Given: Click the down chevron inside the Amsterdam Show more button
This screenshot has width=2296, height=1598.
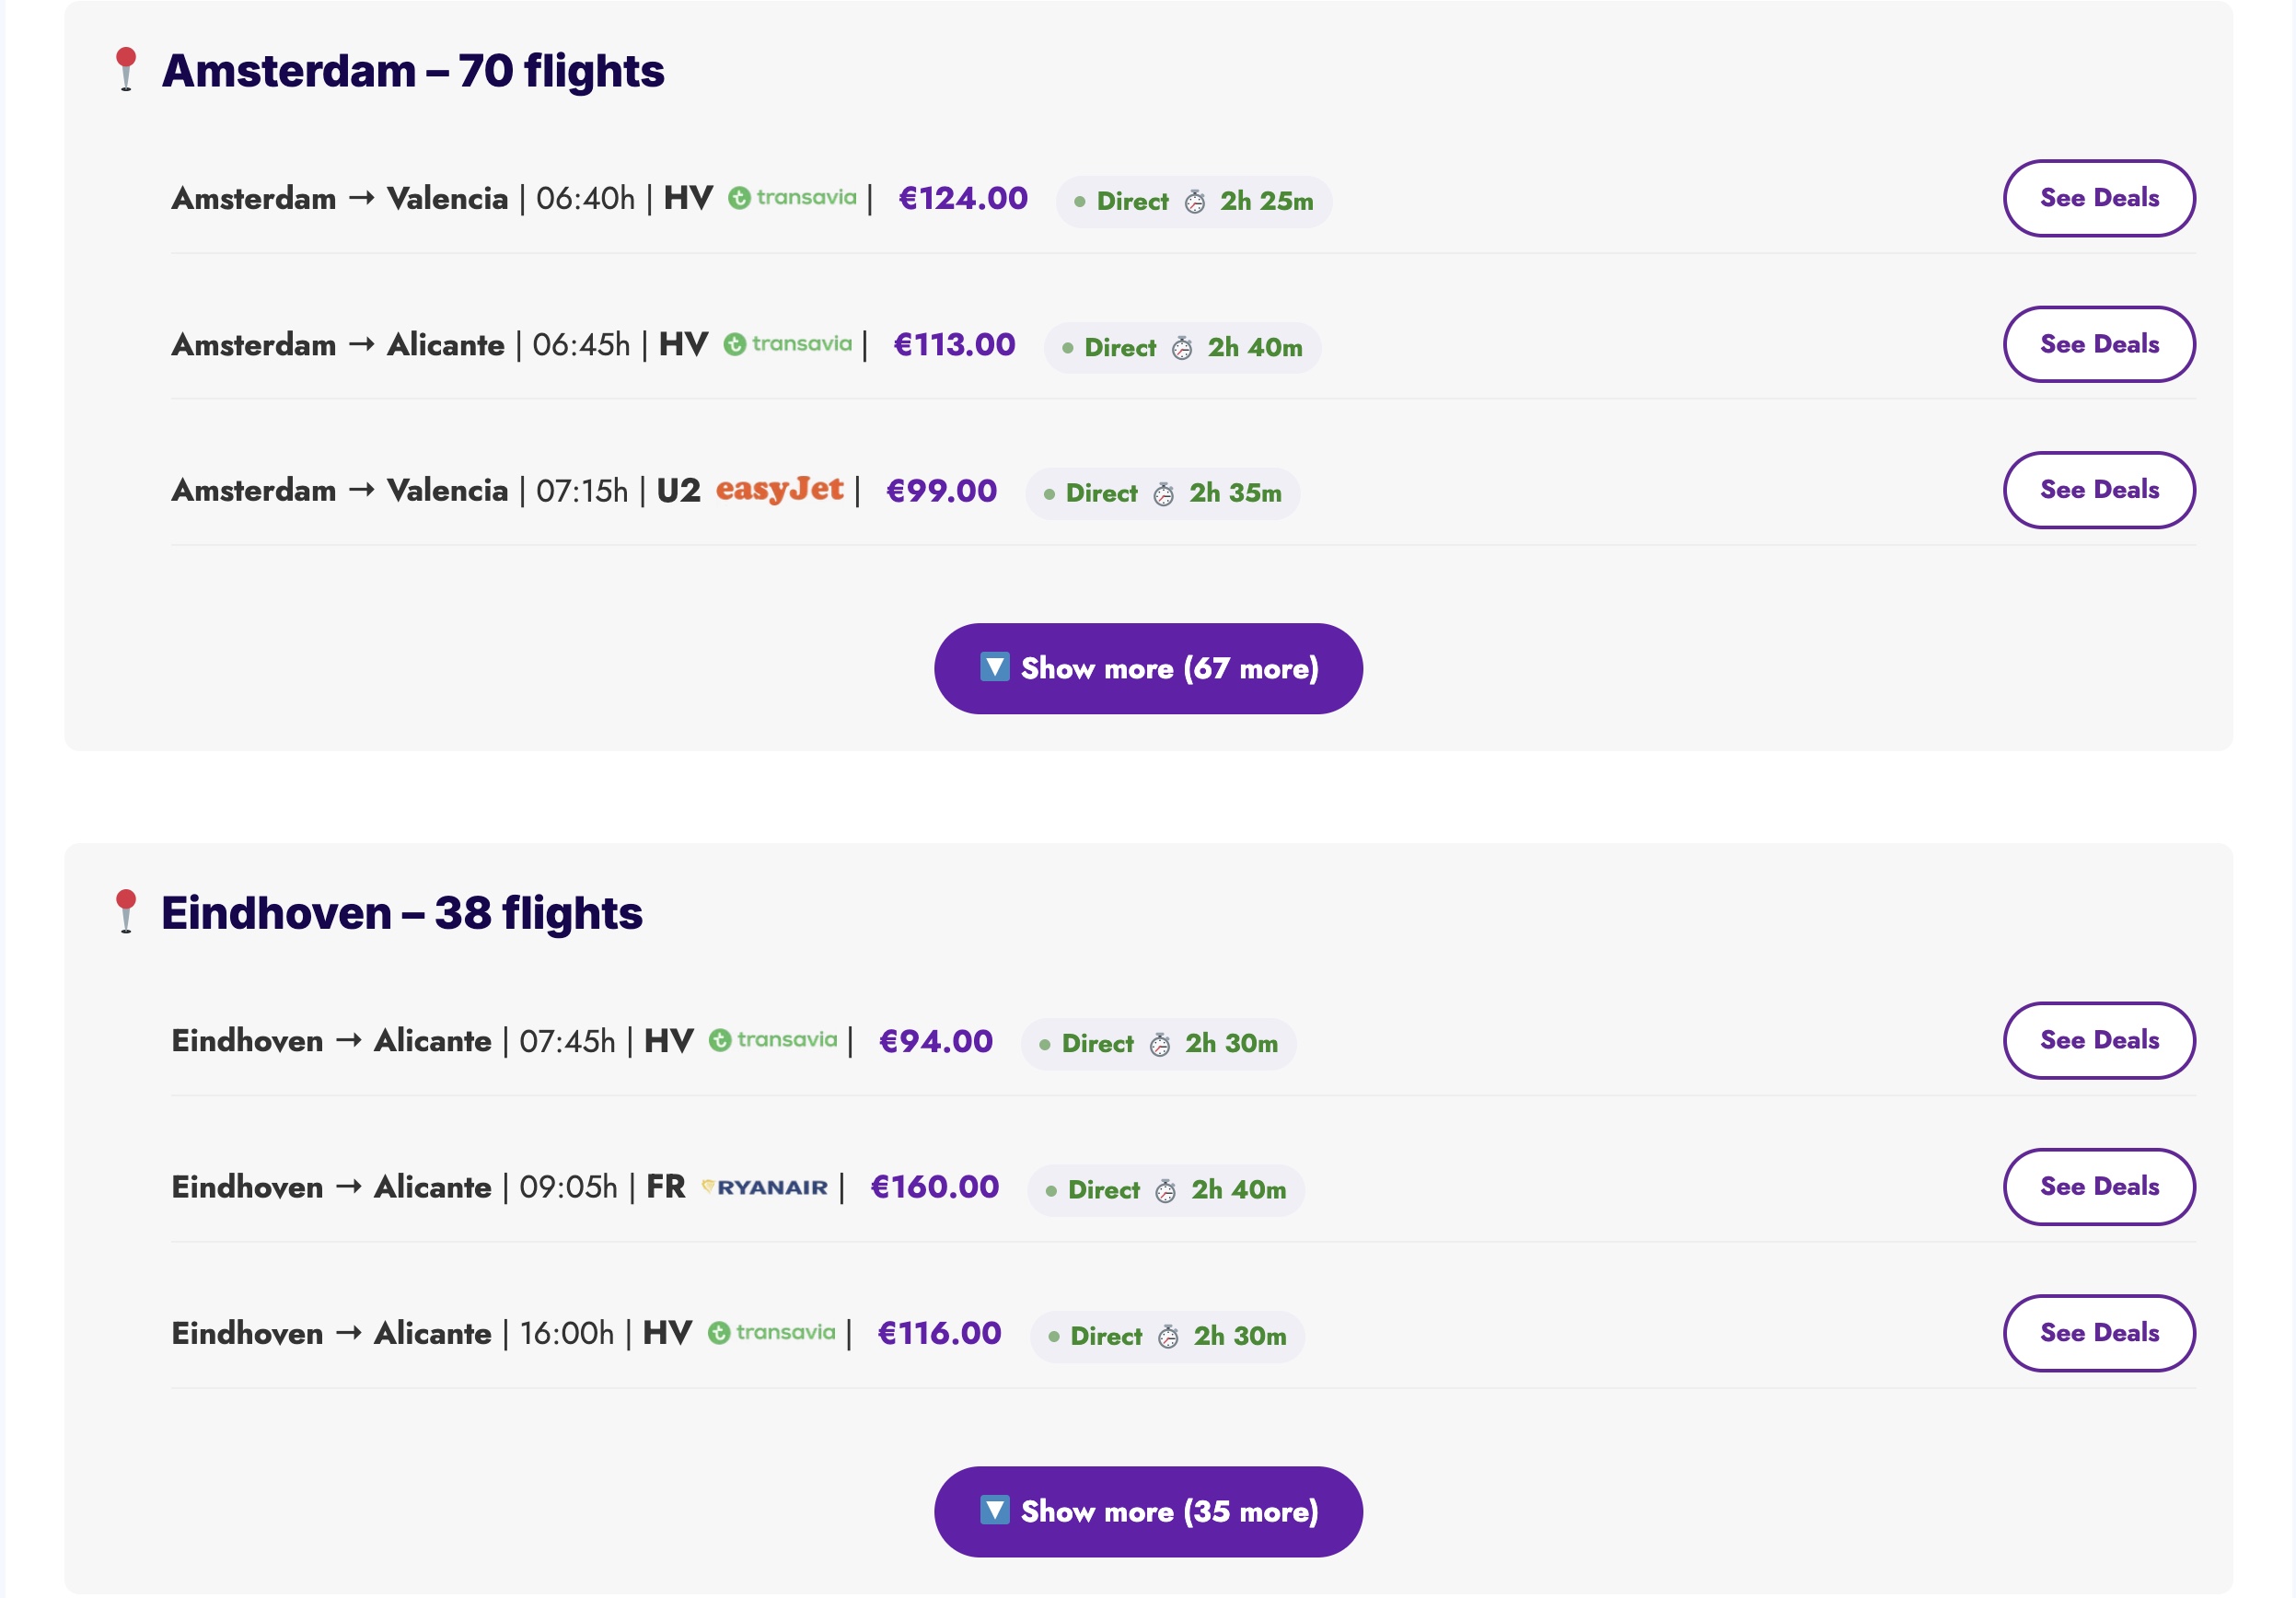Looking at the screenshot, I should click(x=994, y=668).
